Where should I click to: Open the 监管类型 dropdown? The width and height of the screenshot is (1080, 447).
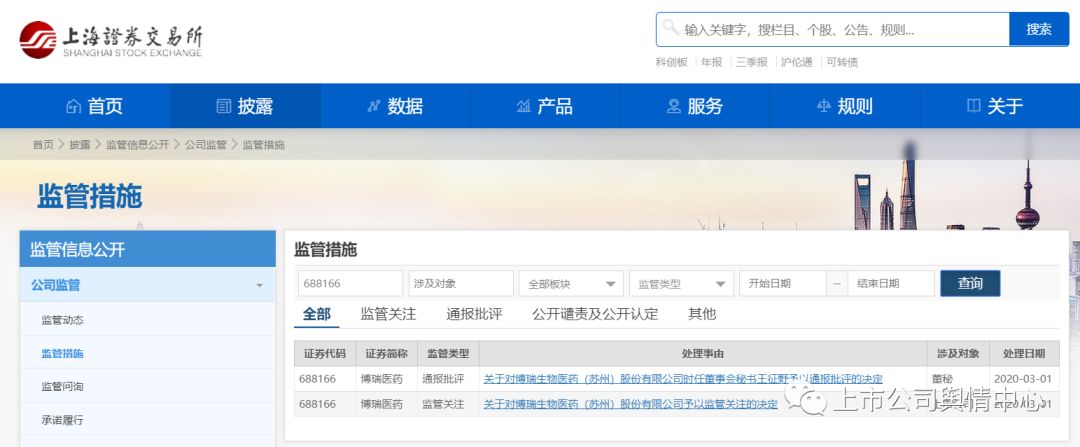681,283
